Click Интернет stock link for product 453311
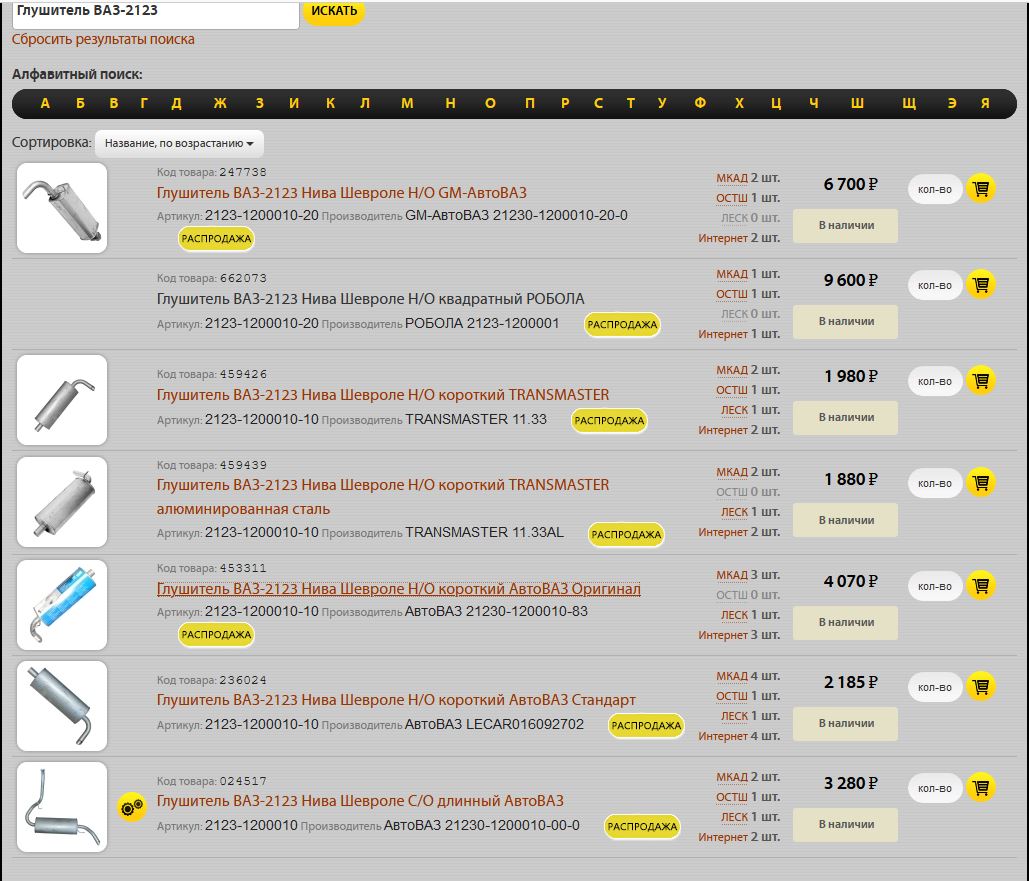1029x881 pixels. tap(723, 635)
